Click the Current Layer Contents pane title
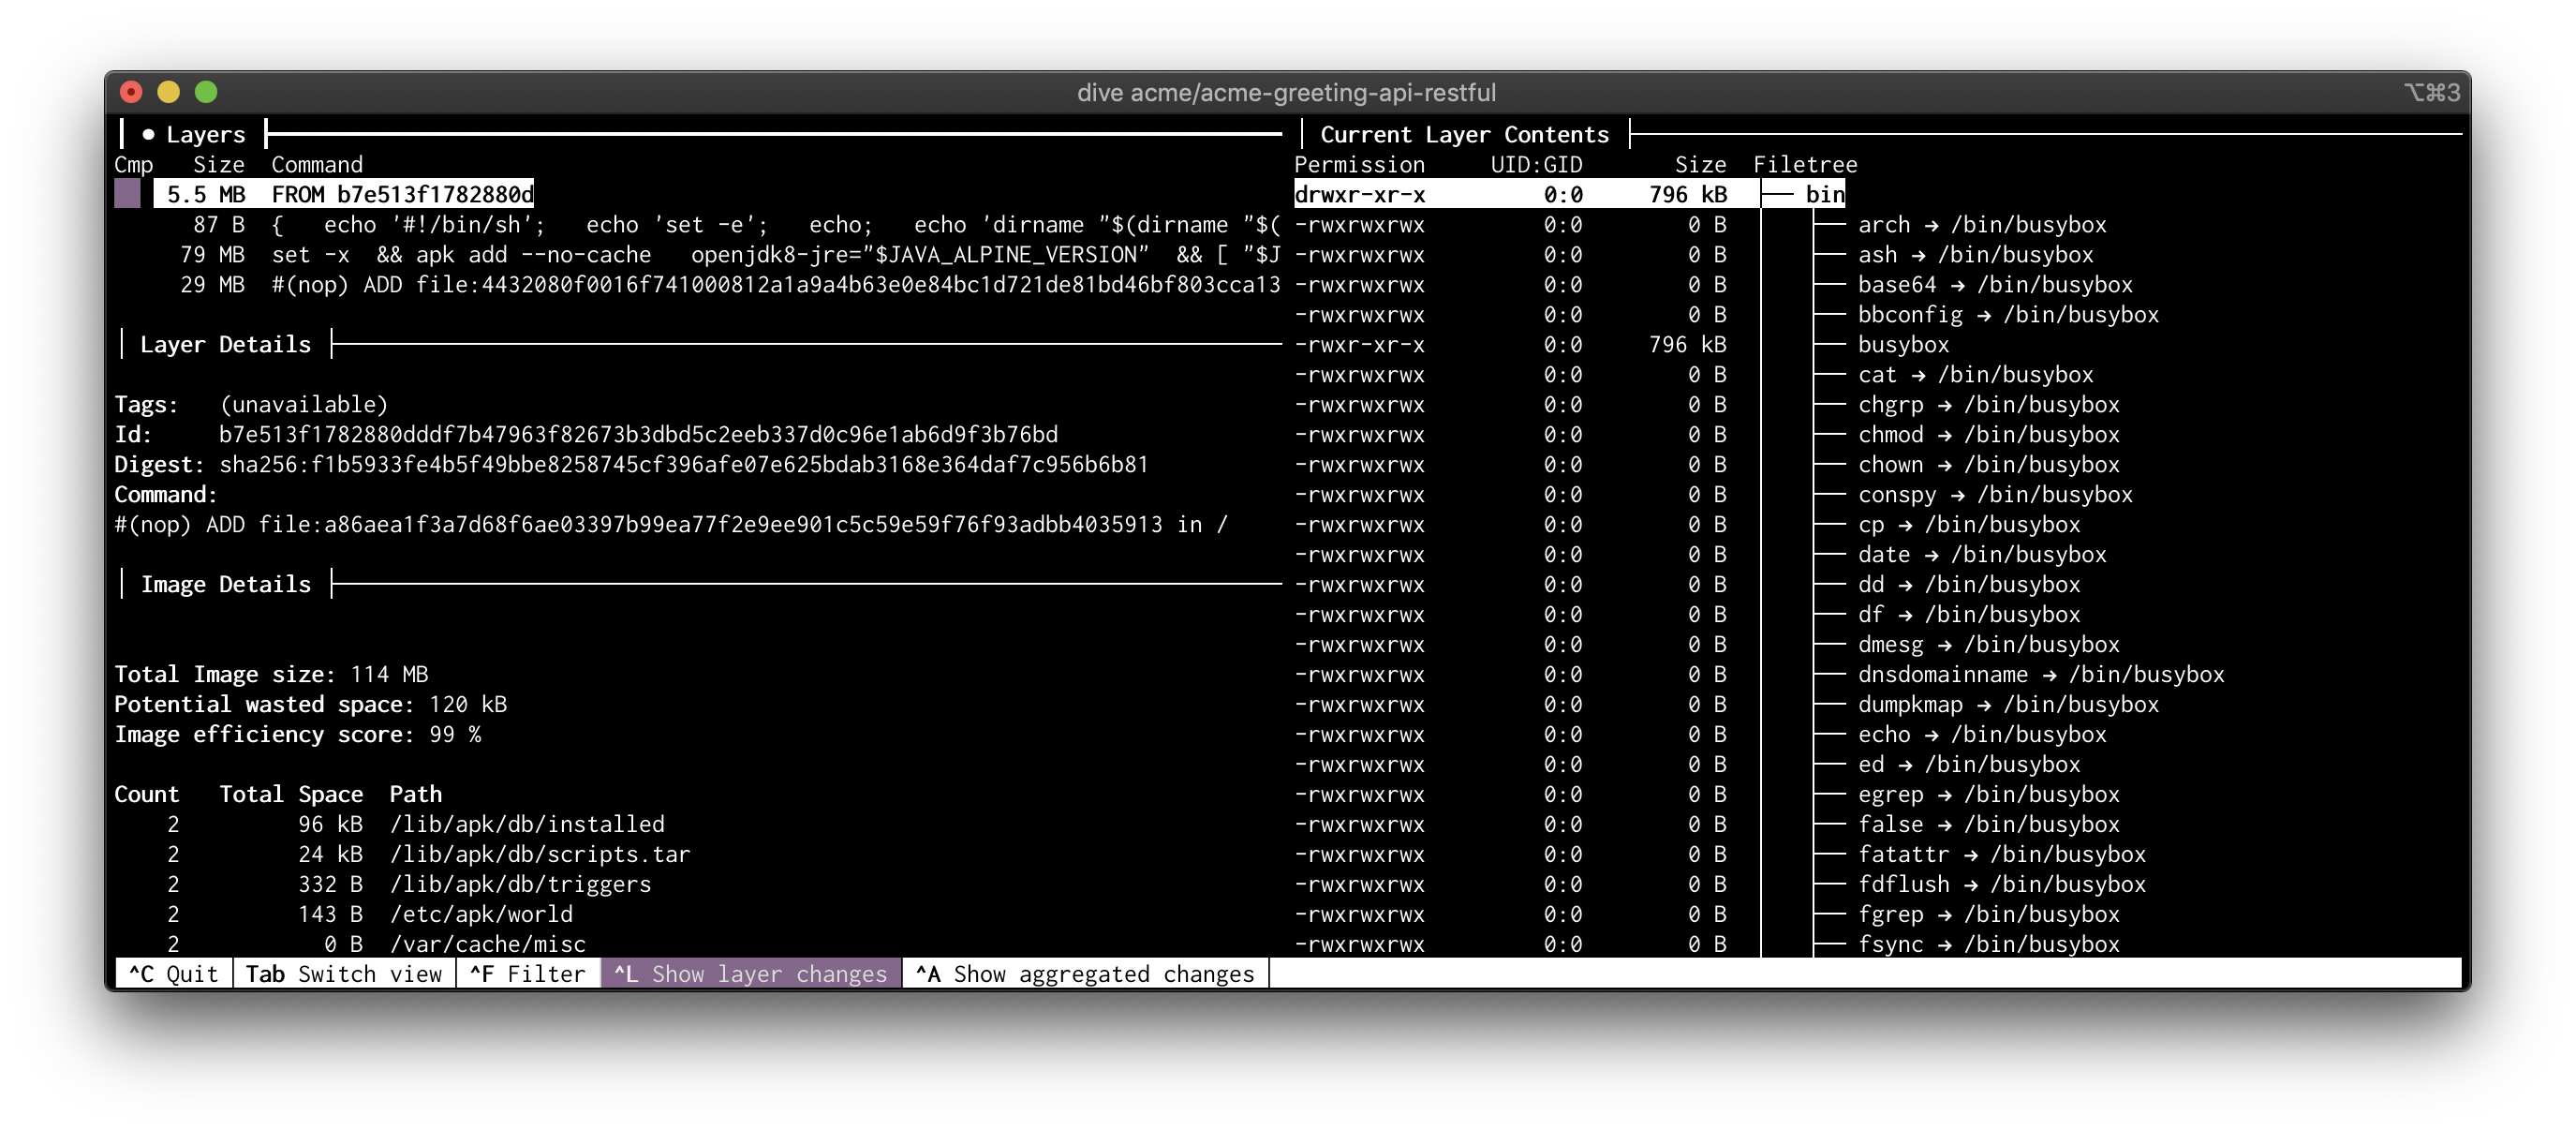Viewport: 2576px width, 1130px height. tap(1464, 134)
